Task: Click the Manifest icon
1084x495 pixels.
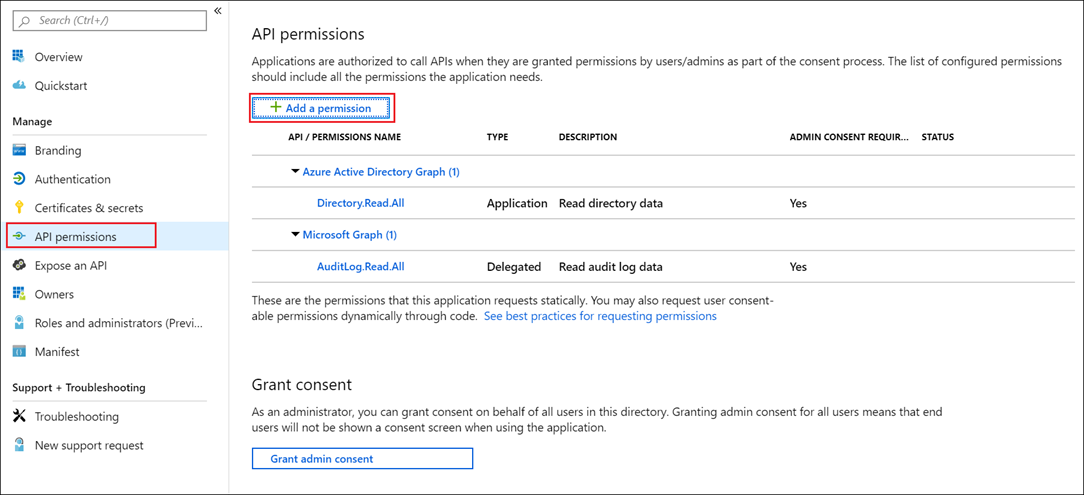Action: pos(19,351)
